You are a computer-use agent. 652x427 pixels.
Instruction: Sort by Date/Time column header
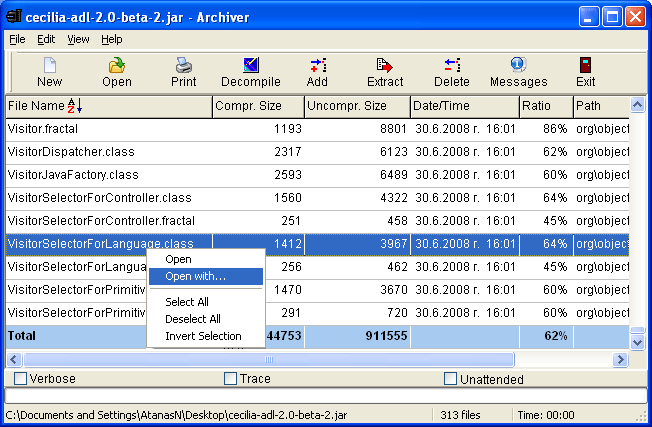(465, 106)
